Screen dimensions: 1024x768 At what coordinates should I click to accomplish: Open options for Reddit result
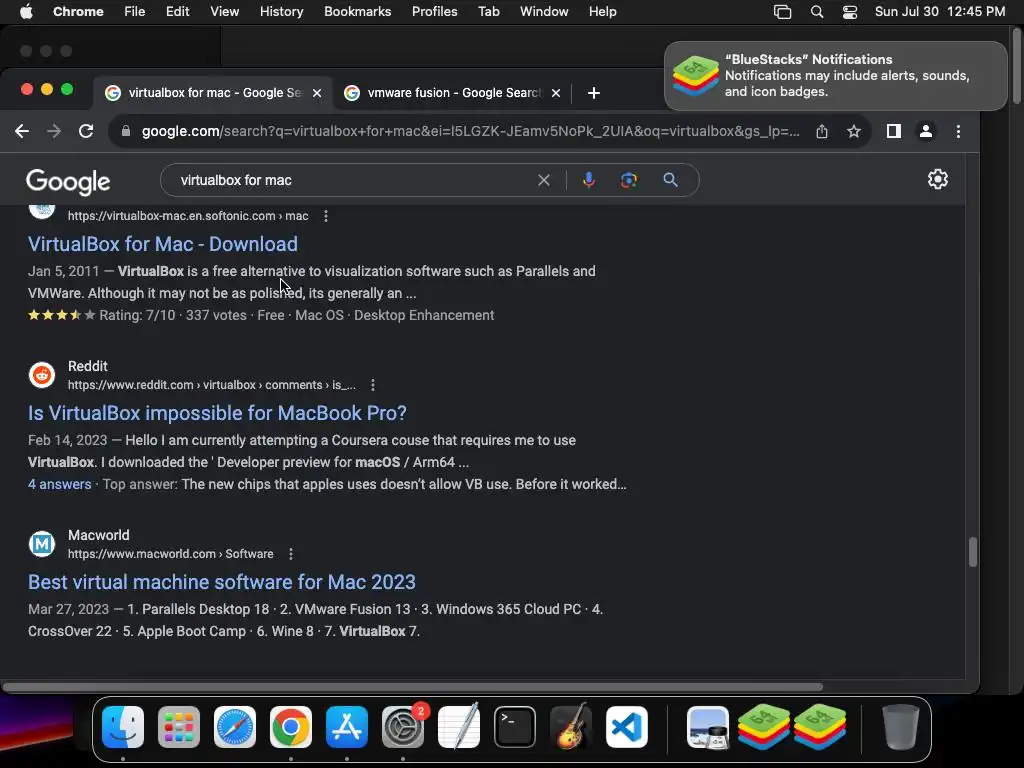tap(373, 385)
